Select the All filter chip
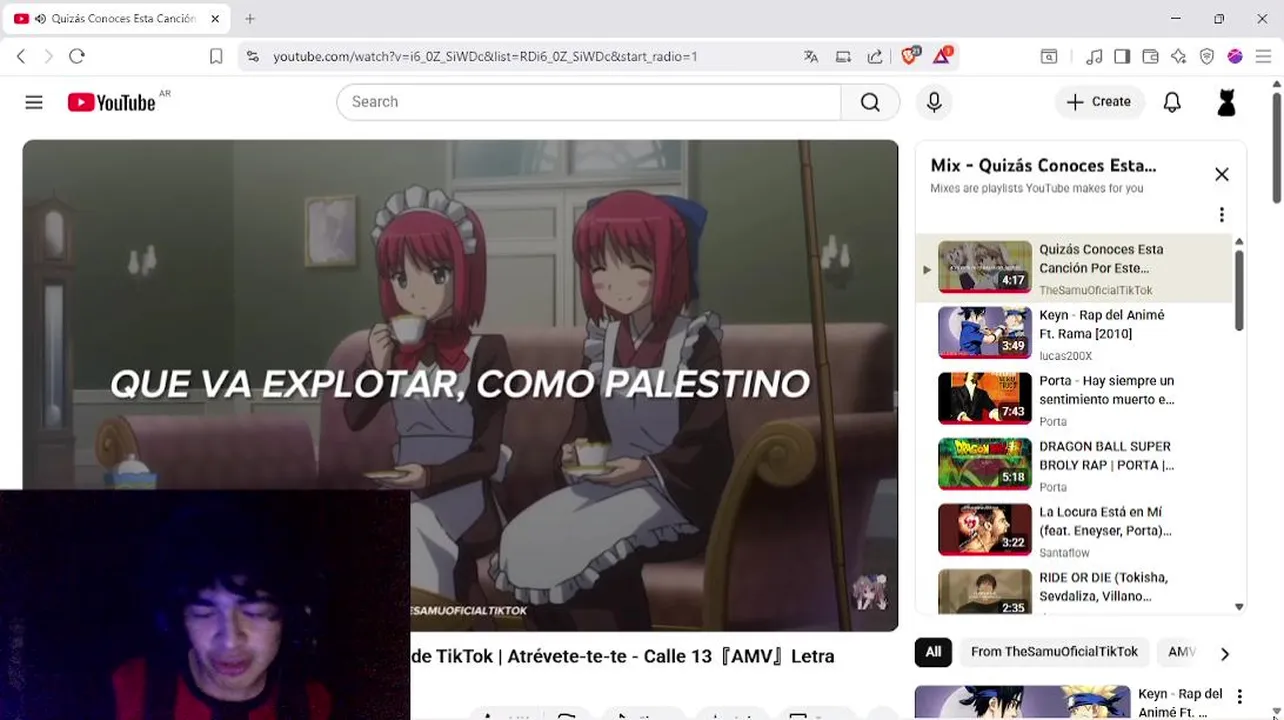Viewport: 1284px width, 720px height. point(933,652)
